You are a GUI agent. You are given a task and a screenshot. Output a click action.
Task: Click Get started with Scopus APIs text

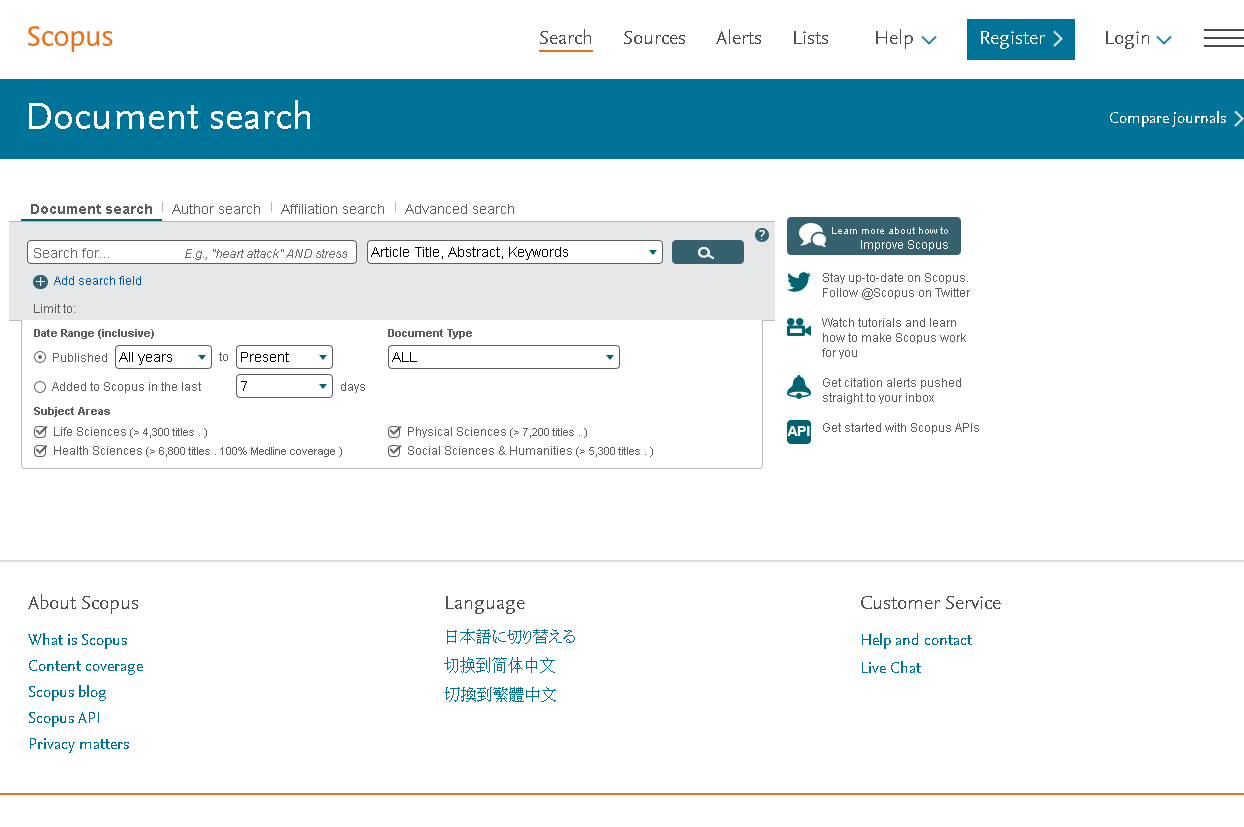pyautogui.click(x=901, y=428)
